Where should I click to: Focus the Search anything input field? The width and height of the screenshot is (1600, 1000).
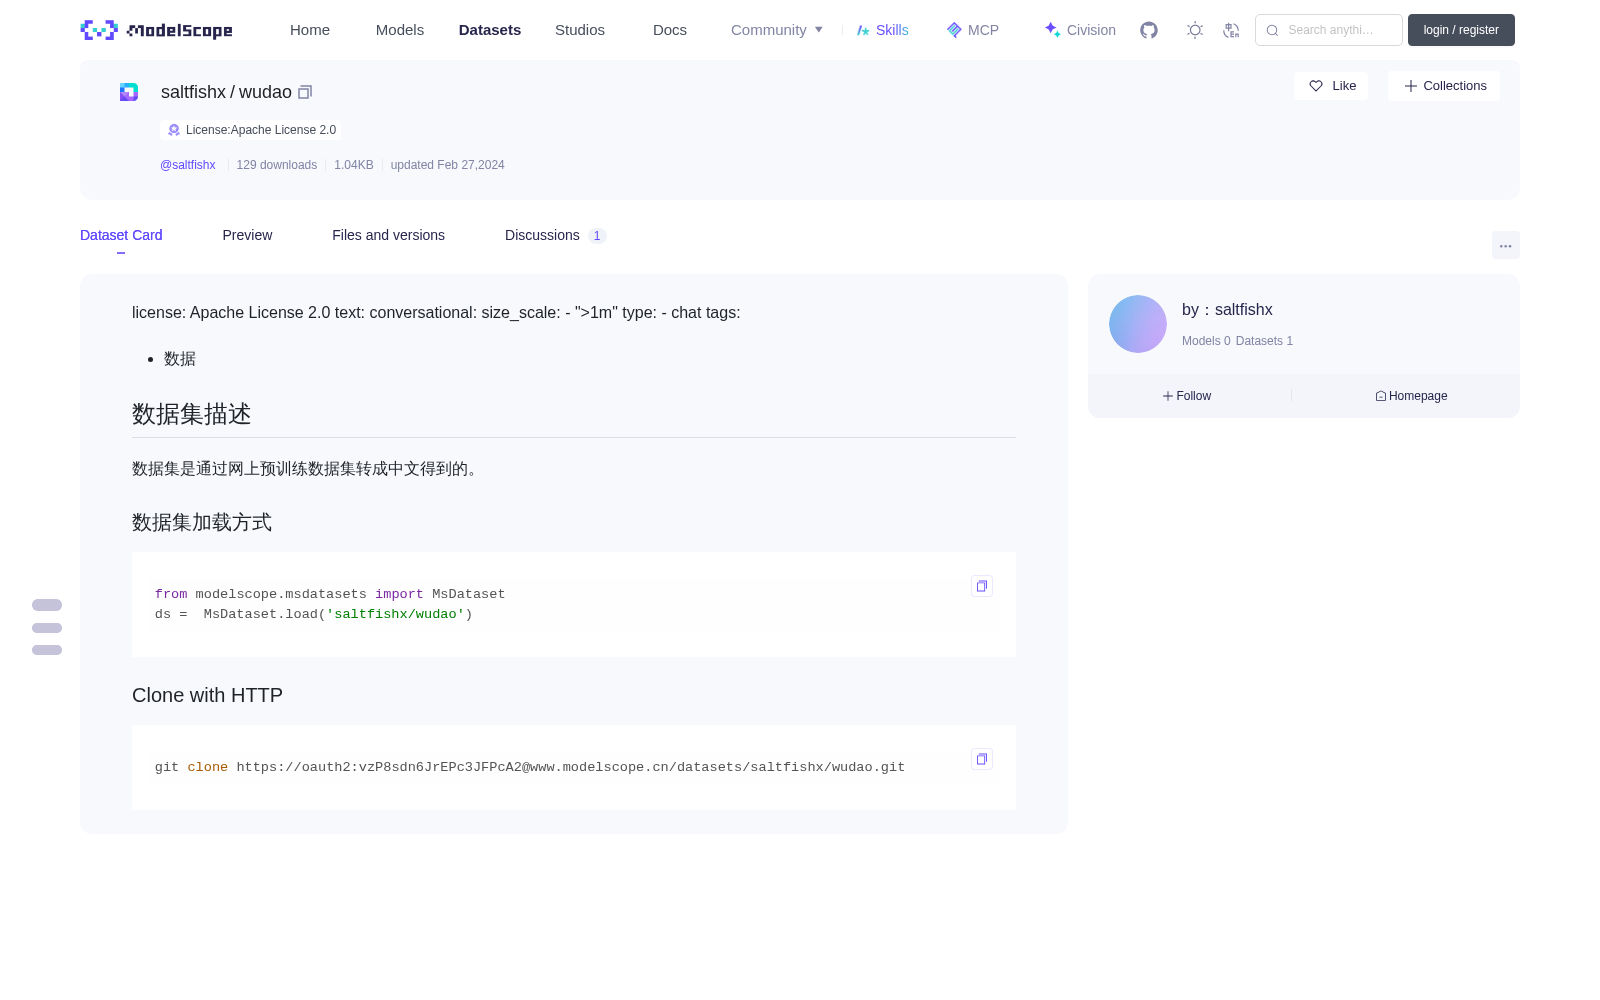pyautogui.click(x=1329, y=30)
